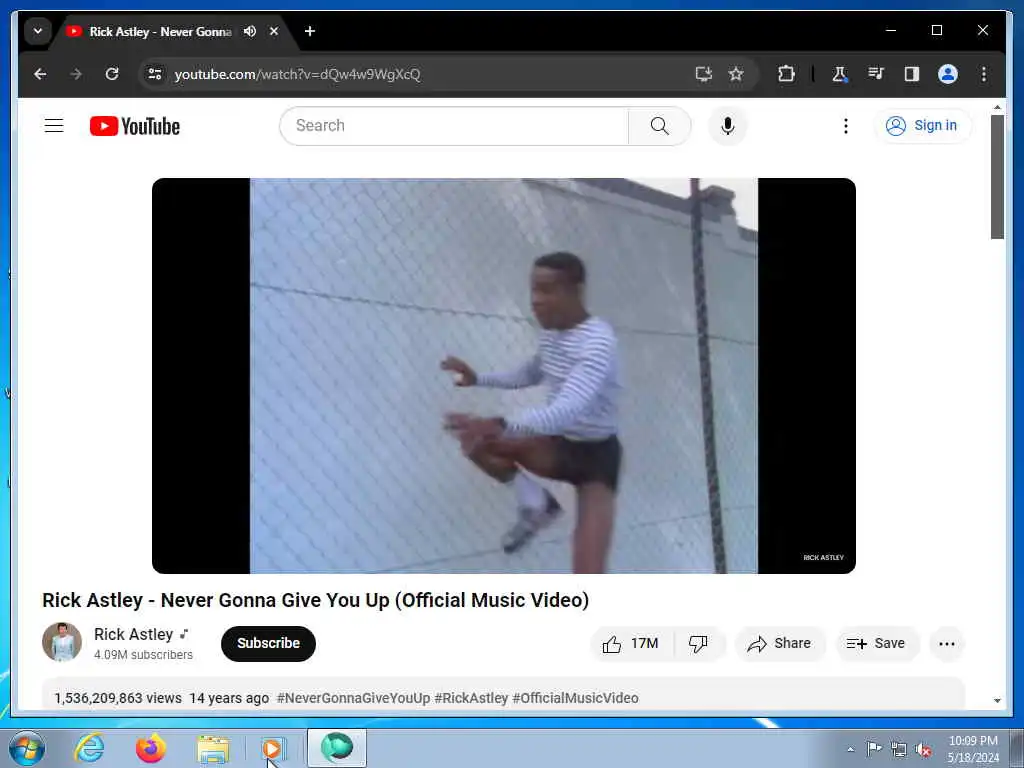Open #RickAstley hashtag link
This screenshot has height=768, width=1024.
471,698
